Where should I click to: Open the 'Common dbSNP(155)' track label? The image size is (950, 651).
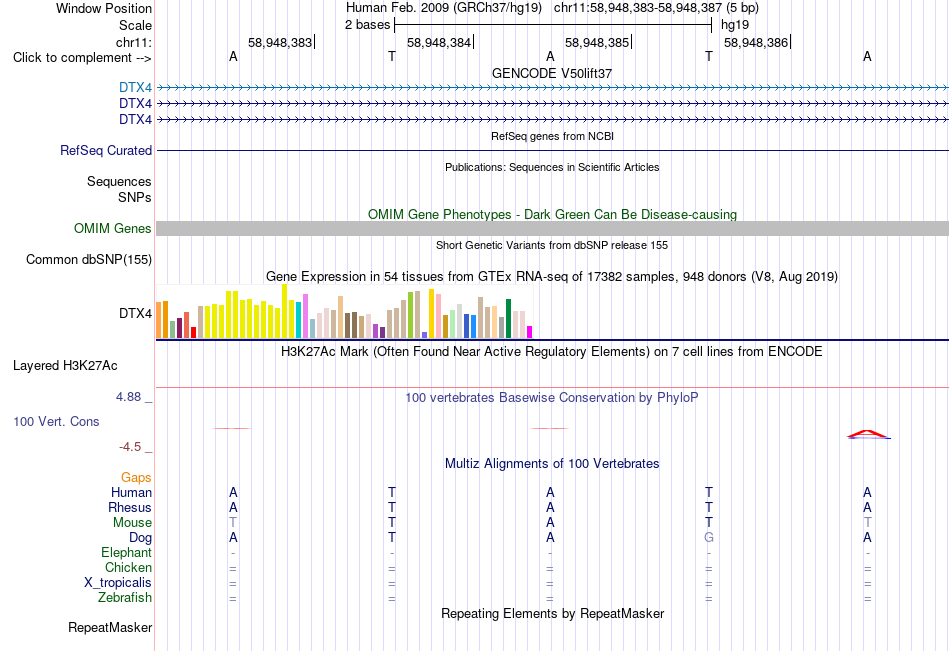pyautogui.click(x=89, y=259)
